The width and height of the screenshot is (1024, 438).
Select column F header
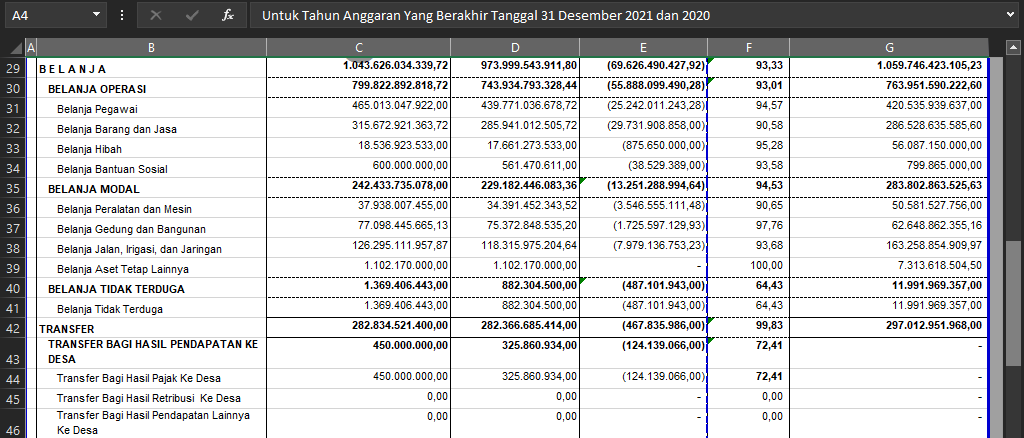748,48
